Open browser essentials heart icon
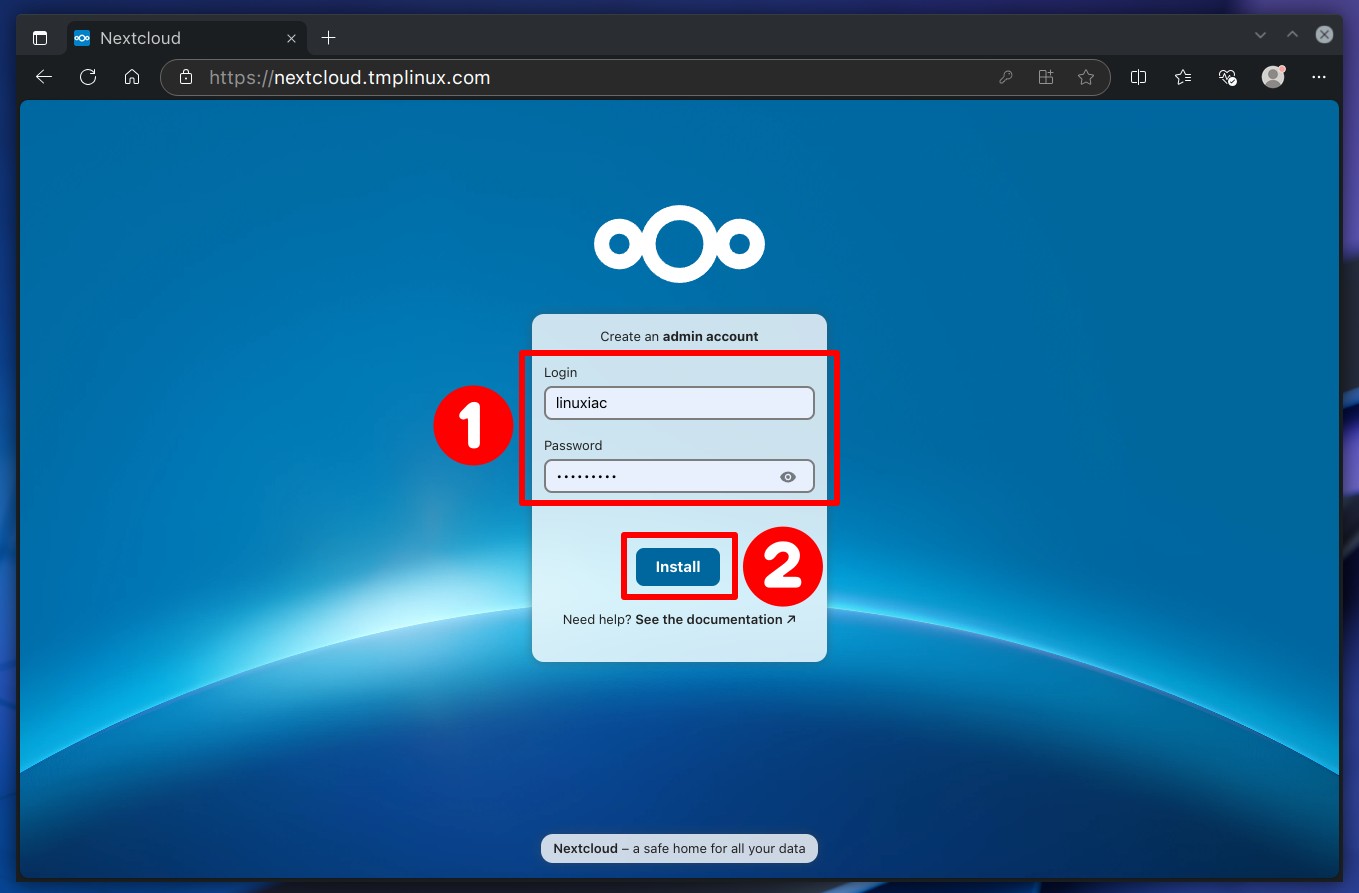 coord(1228,77)
